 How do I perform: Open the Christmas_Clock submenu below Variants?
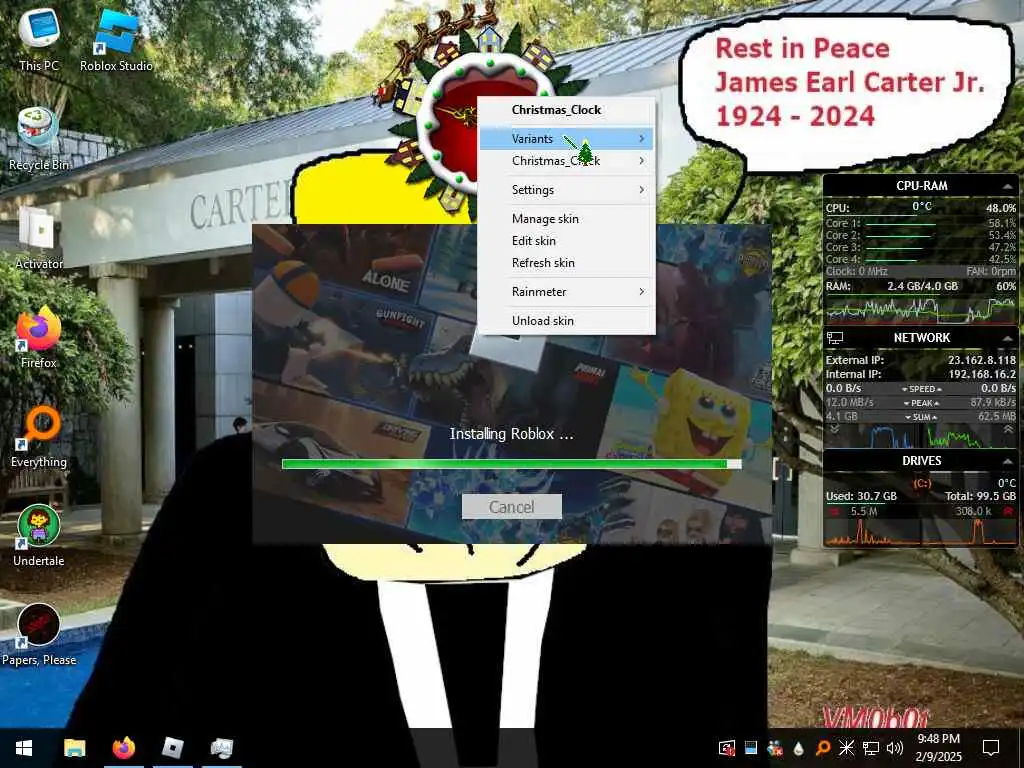[x=567, y=161]
